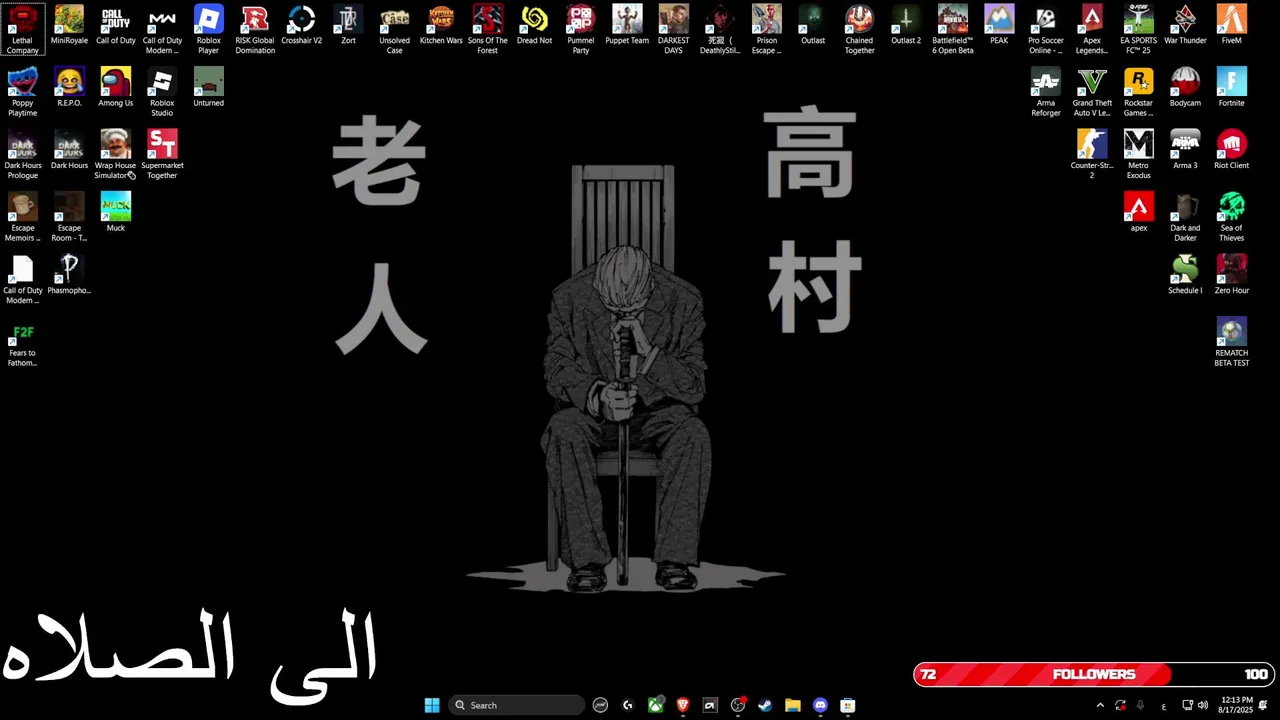
Task: Click Dark Hours Prologue shortcut
Action: tap(22, 155)
